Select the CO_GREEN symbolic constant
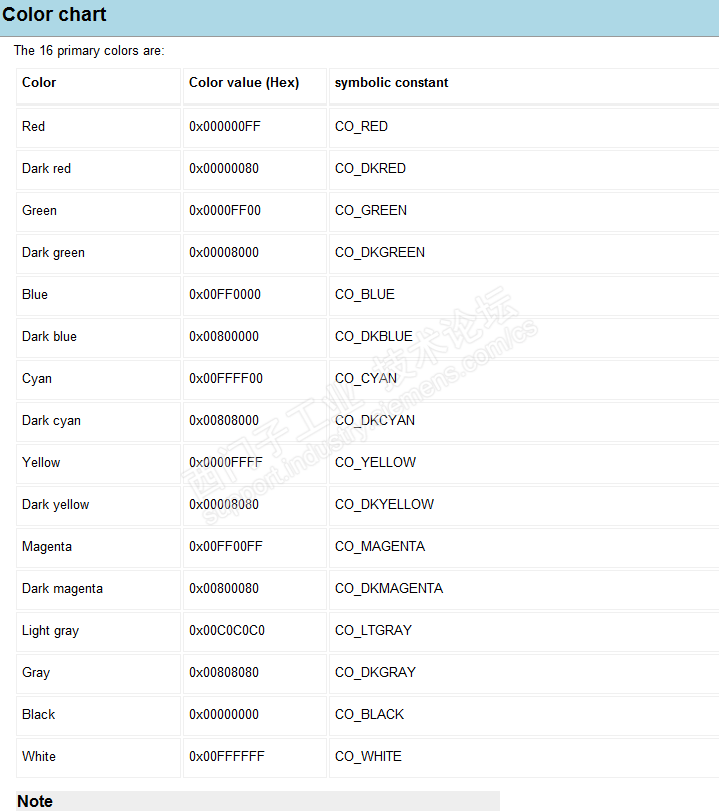 pyautogui.click(x=370, y=211)
